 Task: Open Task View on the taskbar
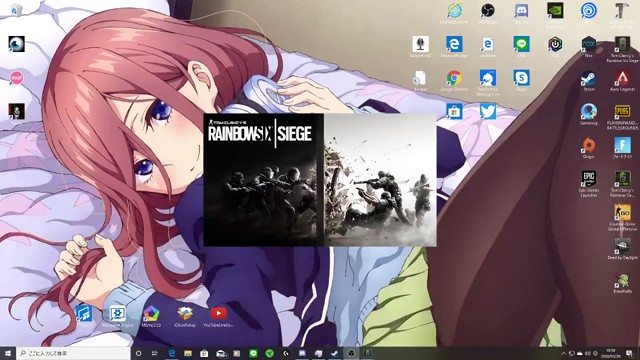155,353
